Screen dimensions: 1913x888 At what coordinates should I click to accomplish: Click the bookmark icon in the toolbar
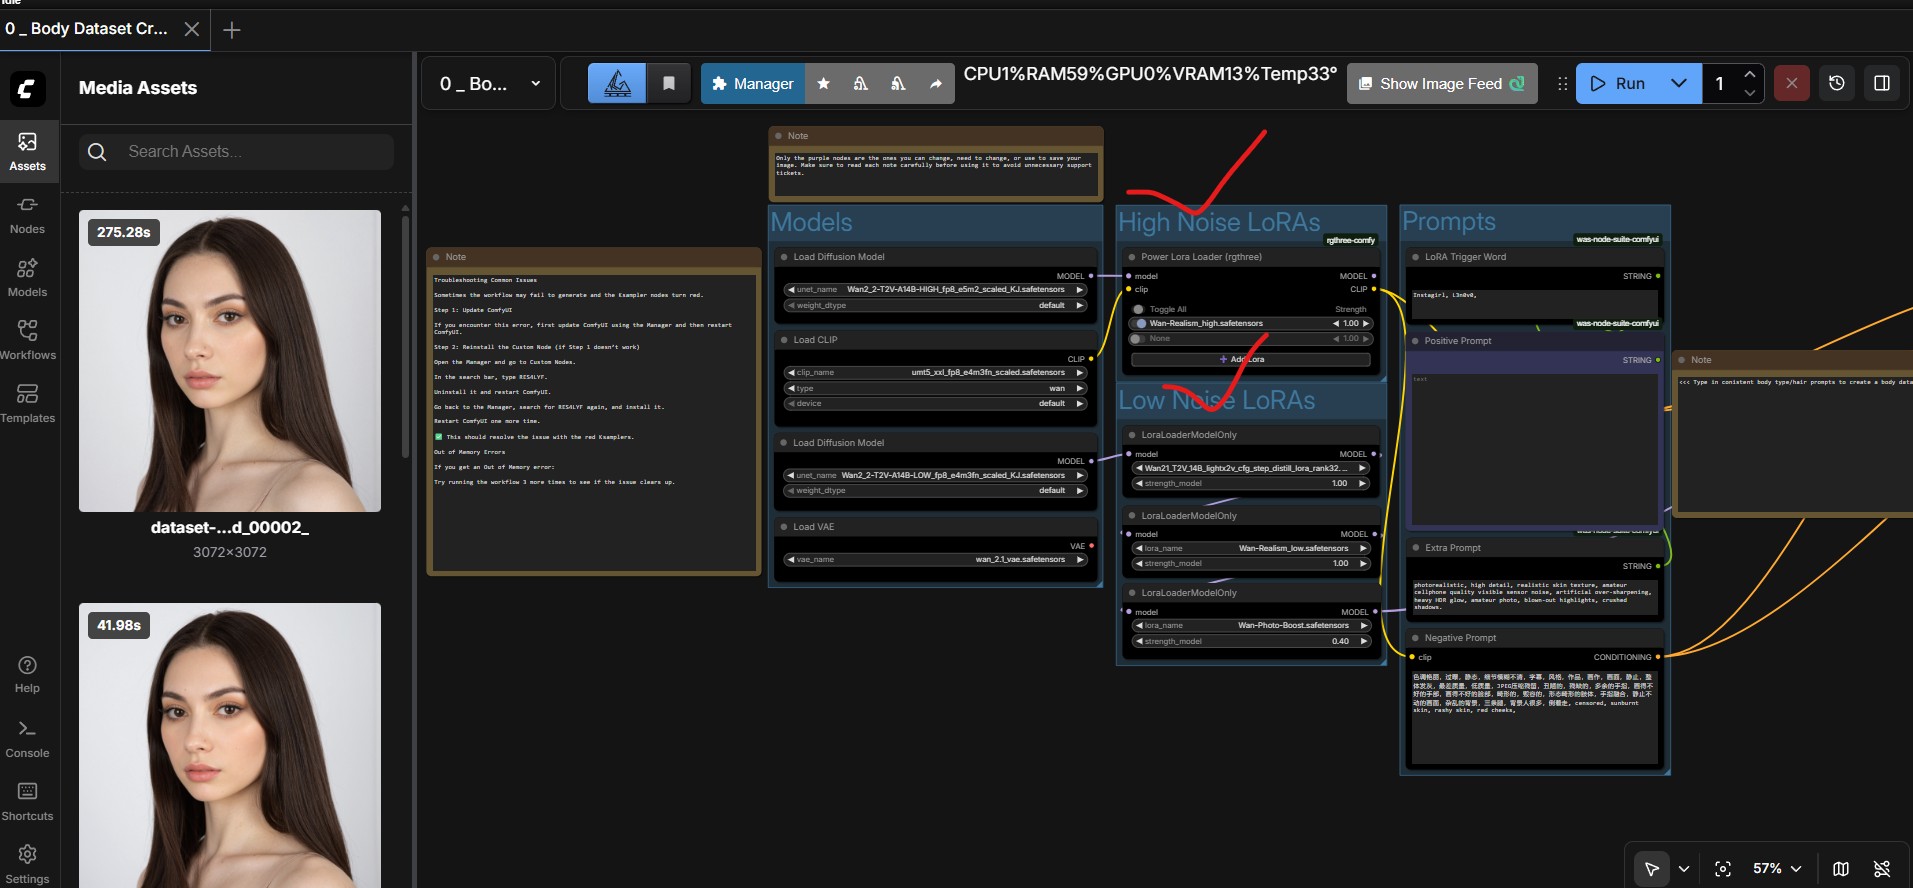pyautogui.click(x=669, y=84)
